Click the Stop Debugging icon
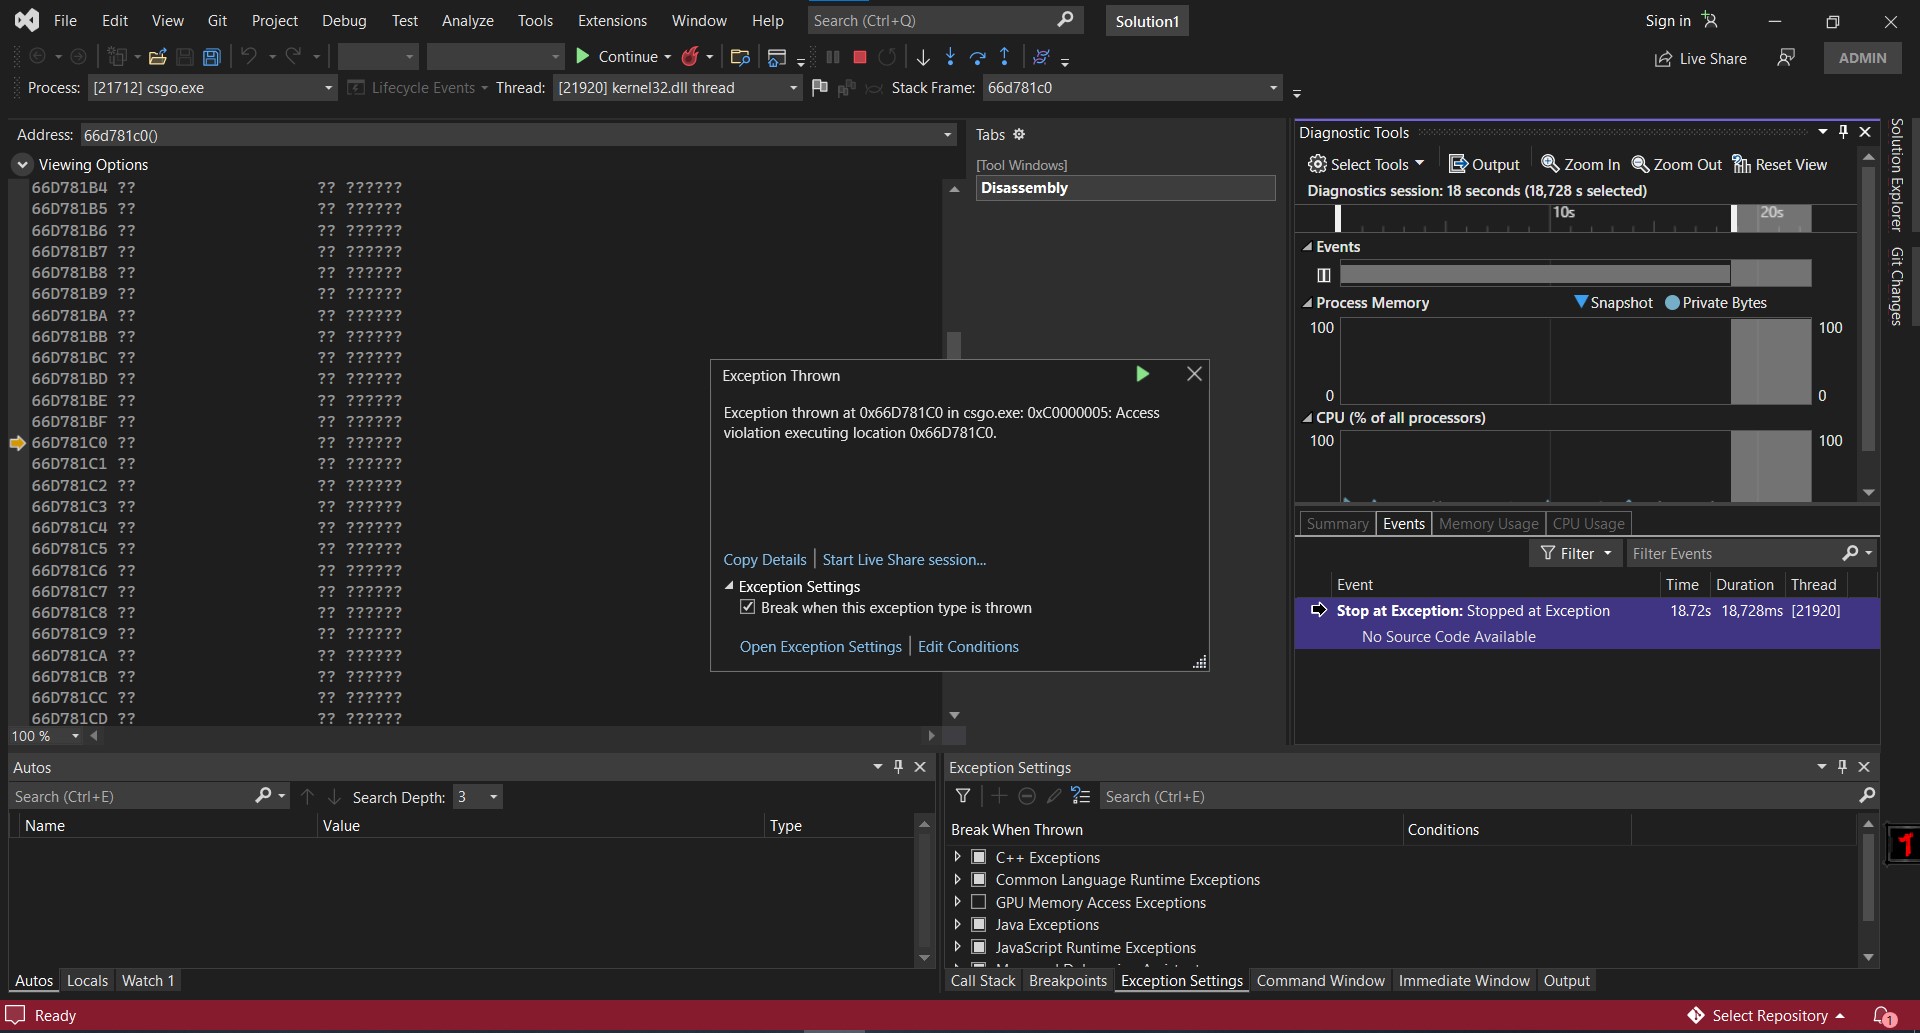Image resolution: width=1920 pixels, height=1033 pixels. pyautogui.click(x=859, y=57)
